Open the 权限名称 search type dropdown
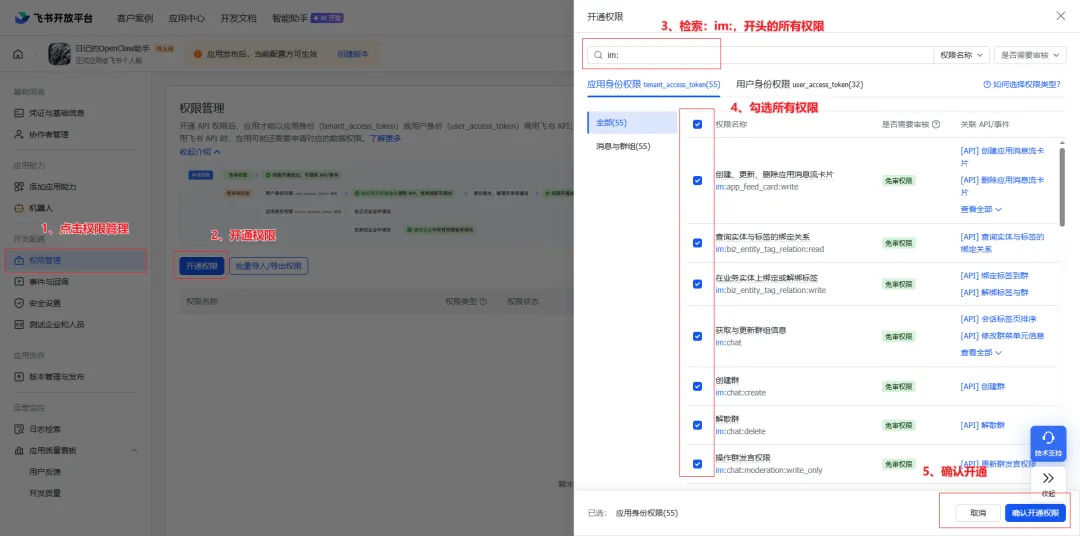1080x536 pixels. [x=962, y=55]
